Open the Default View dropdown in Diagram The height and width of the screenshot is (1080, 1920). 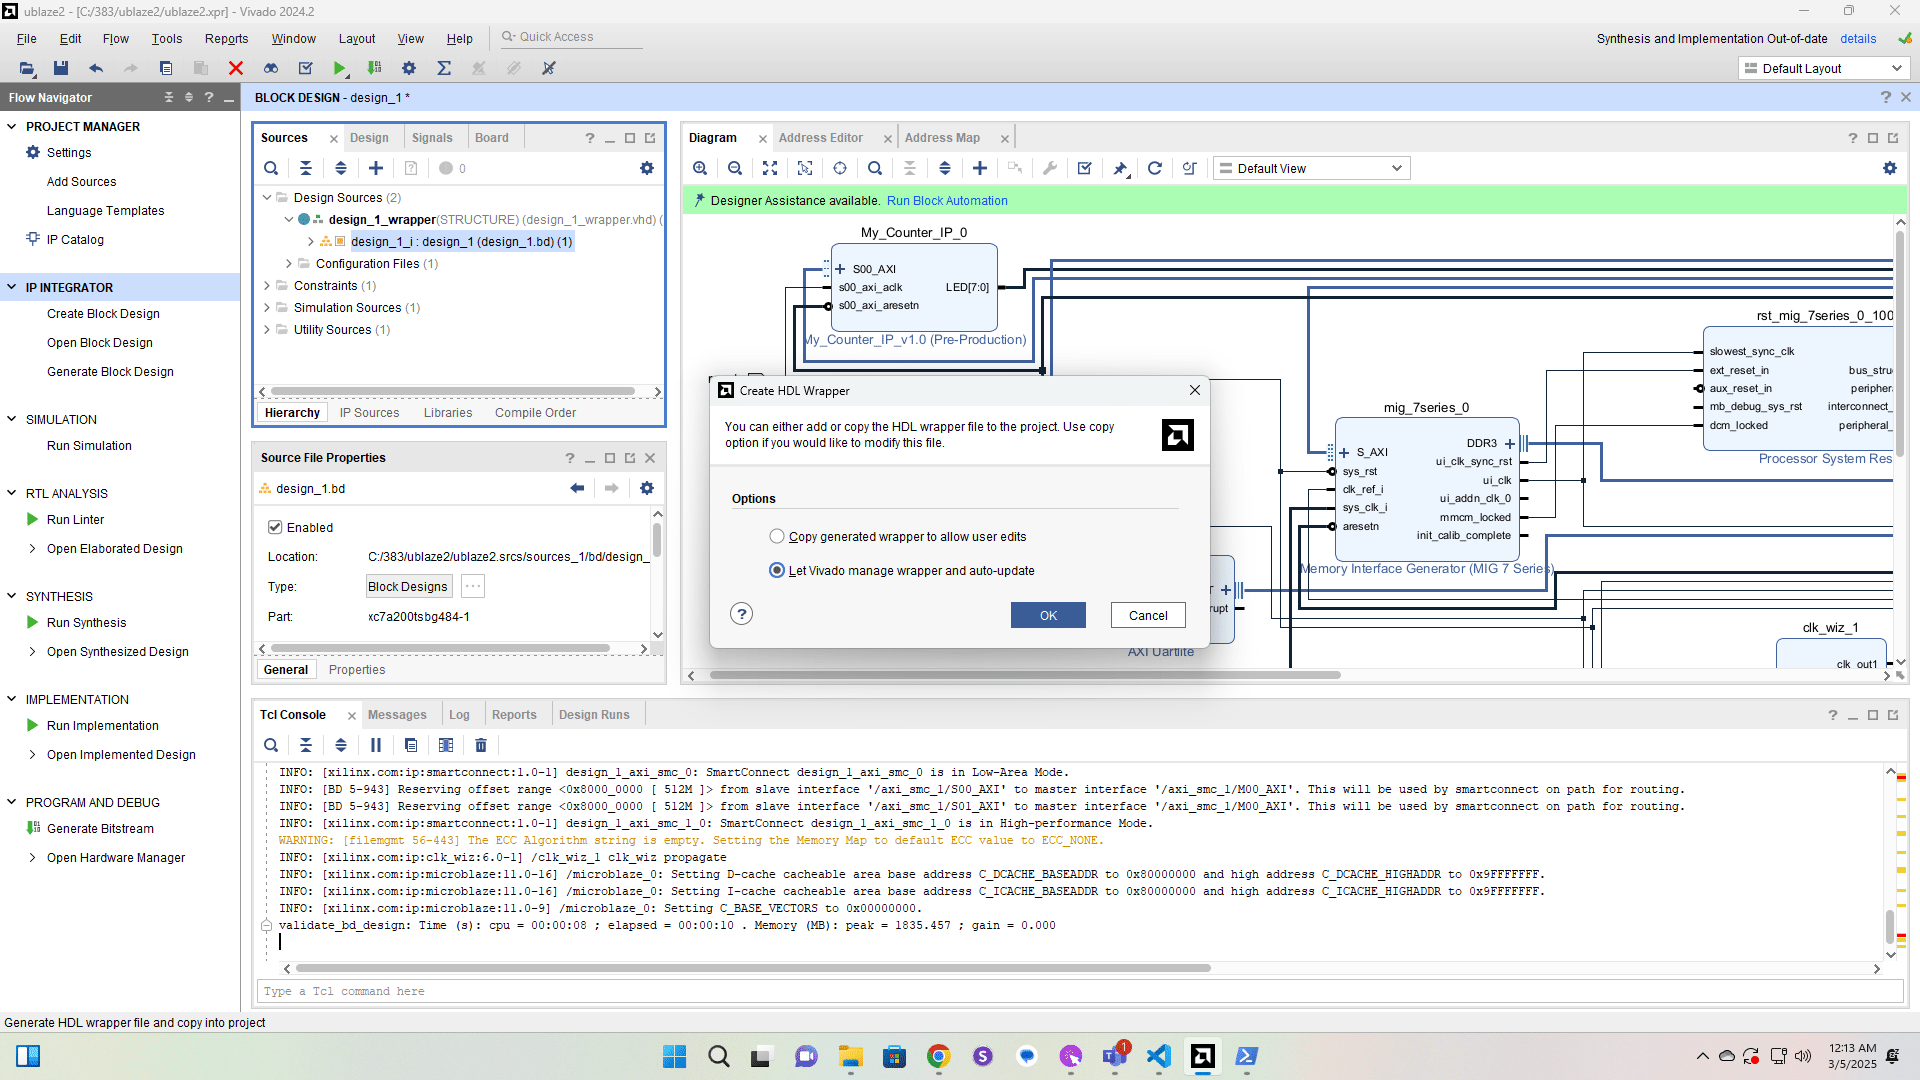(1311, 168)
